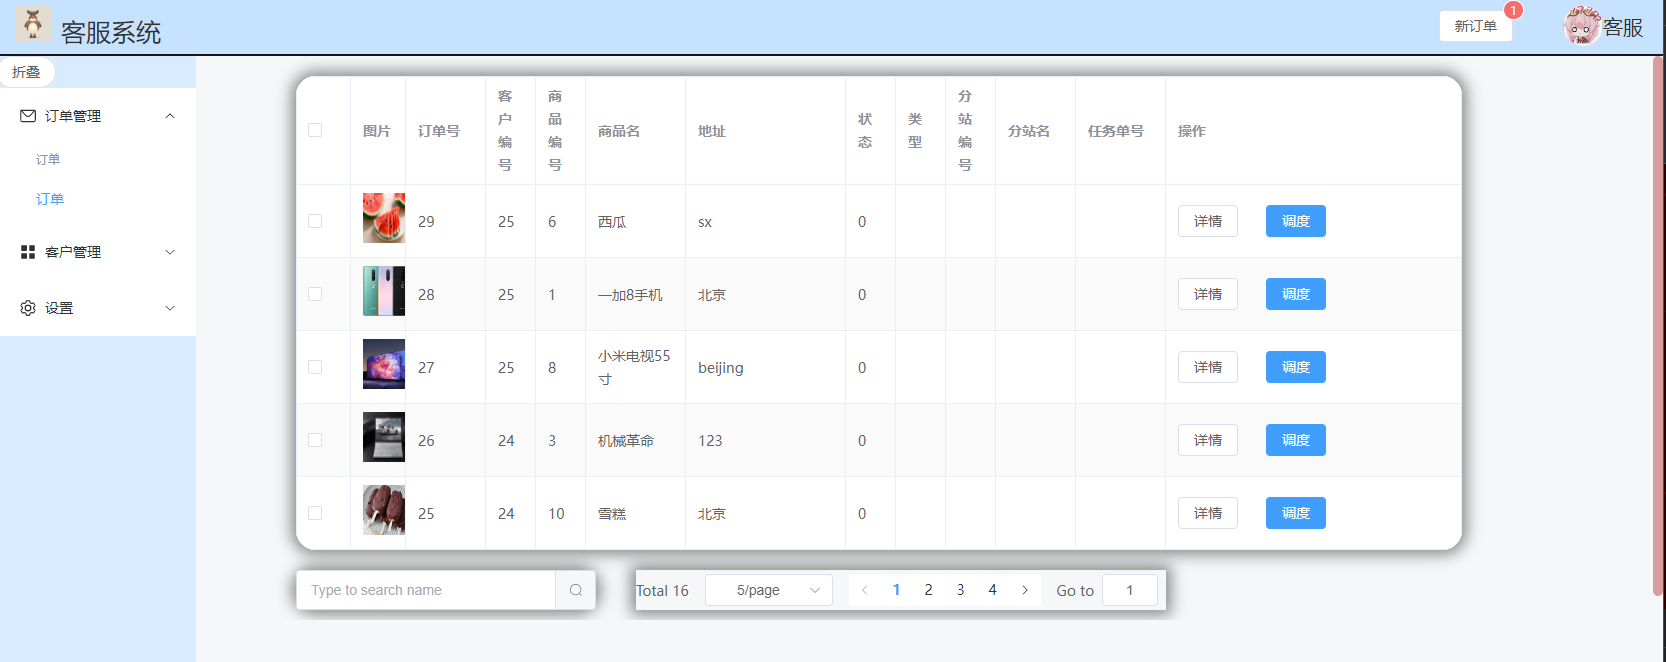Click the 设置 gear icon
The height and width of the screenshot is (662, 1666).
click(x=28, y=308)
